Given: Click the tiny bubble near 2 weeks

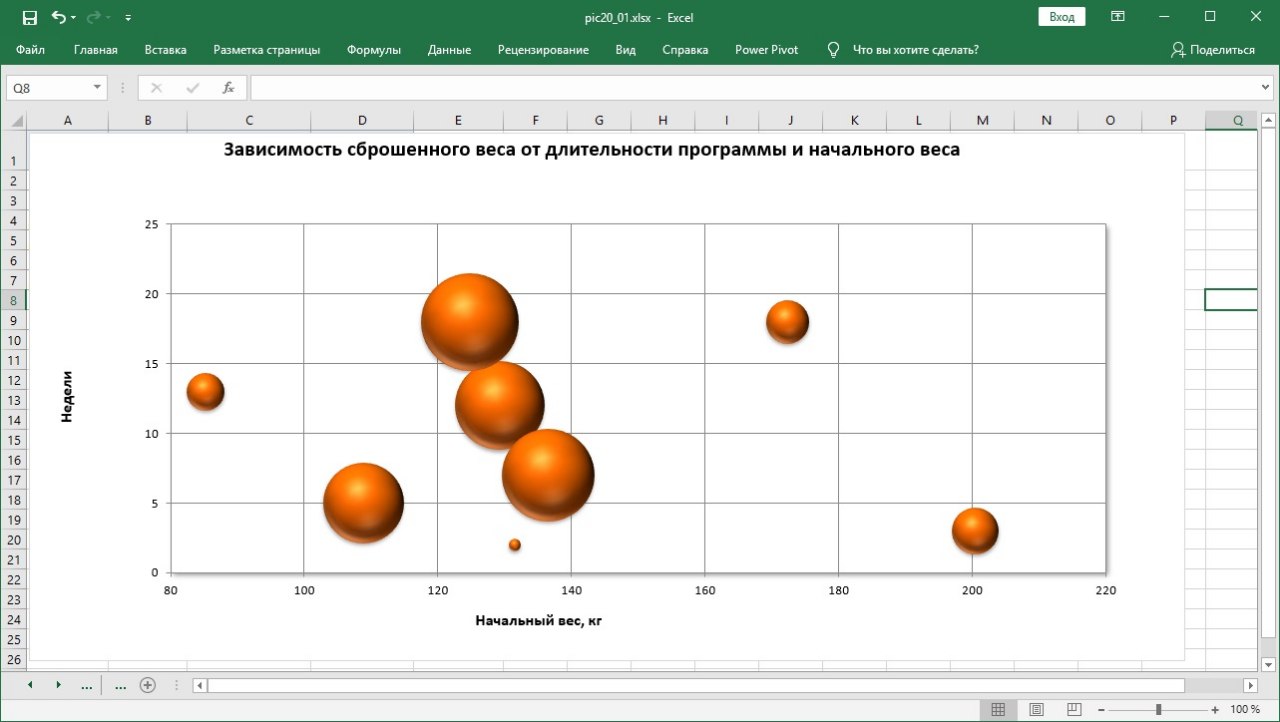Looking at the screenshot, I should pyautogui.click(x=515, y=545).
